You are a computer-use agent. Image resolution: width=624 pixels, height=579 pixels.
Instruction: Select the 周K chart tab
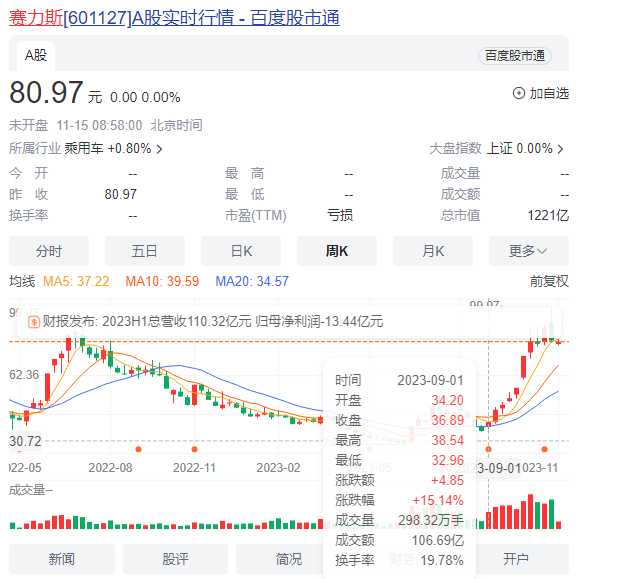click(337, 251)
